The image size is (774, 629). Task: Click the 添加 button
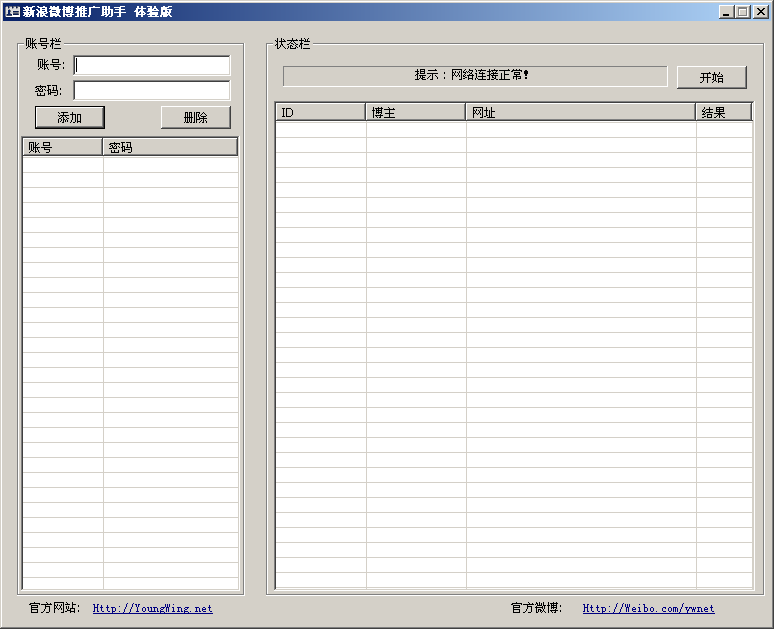click(70, 118)
